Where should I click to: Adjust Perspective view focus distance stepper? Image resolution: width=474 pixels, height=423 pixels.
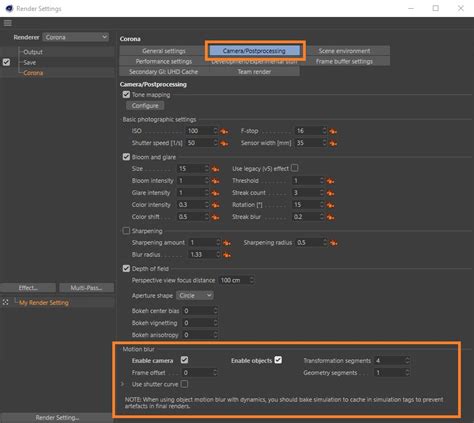point(252,280)
